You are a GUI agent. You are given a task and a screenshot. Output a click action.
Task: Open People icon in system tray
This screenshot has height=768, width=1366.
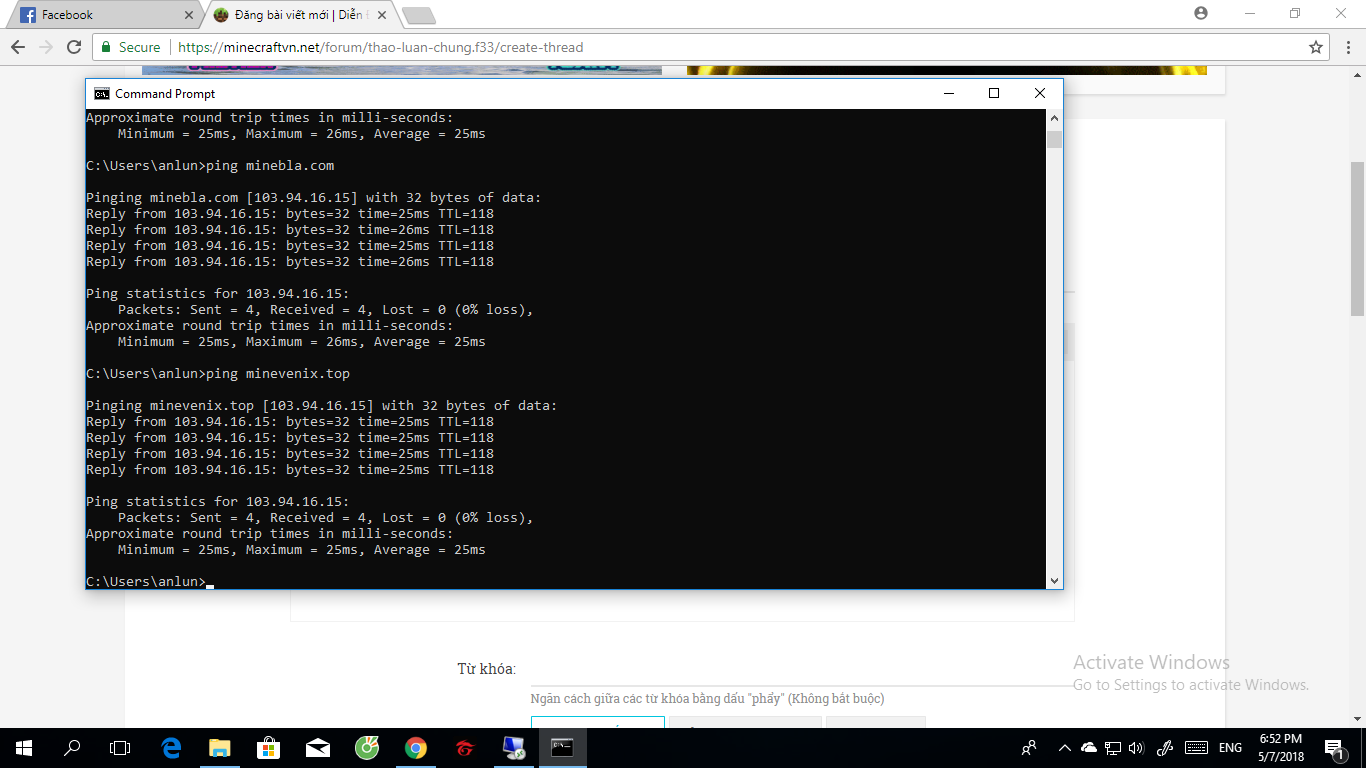tap(1029, 747)
